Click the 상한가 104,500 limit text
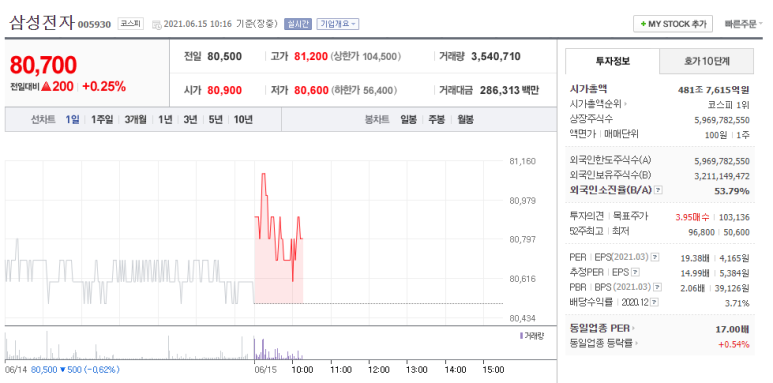Viewport: 773px width, 383px height. point(366,57)
